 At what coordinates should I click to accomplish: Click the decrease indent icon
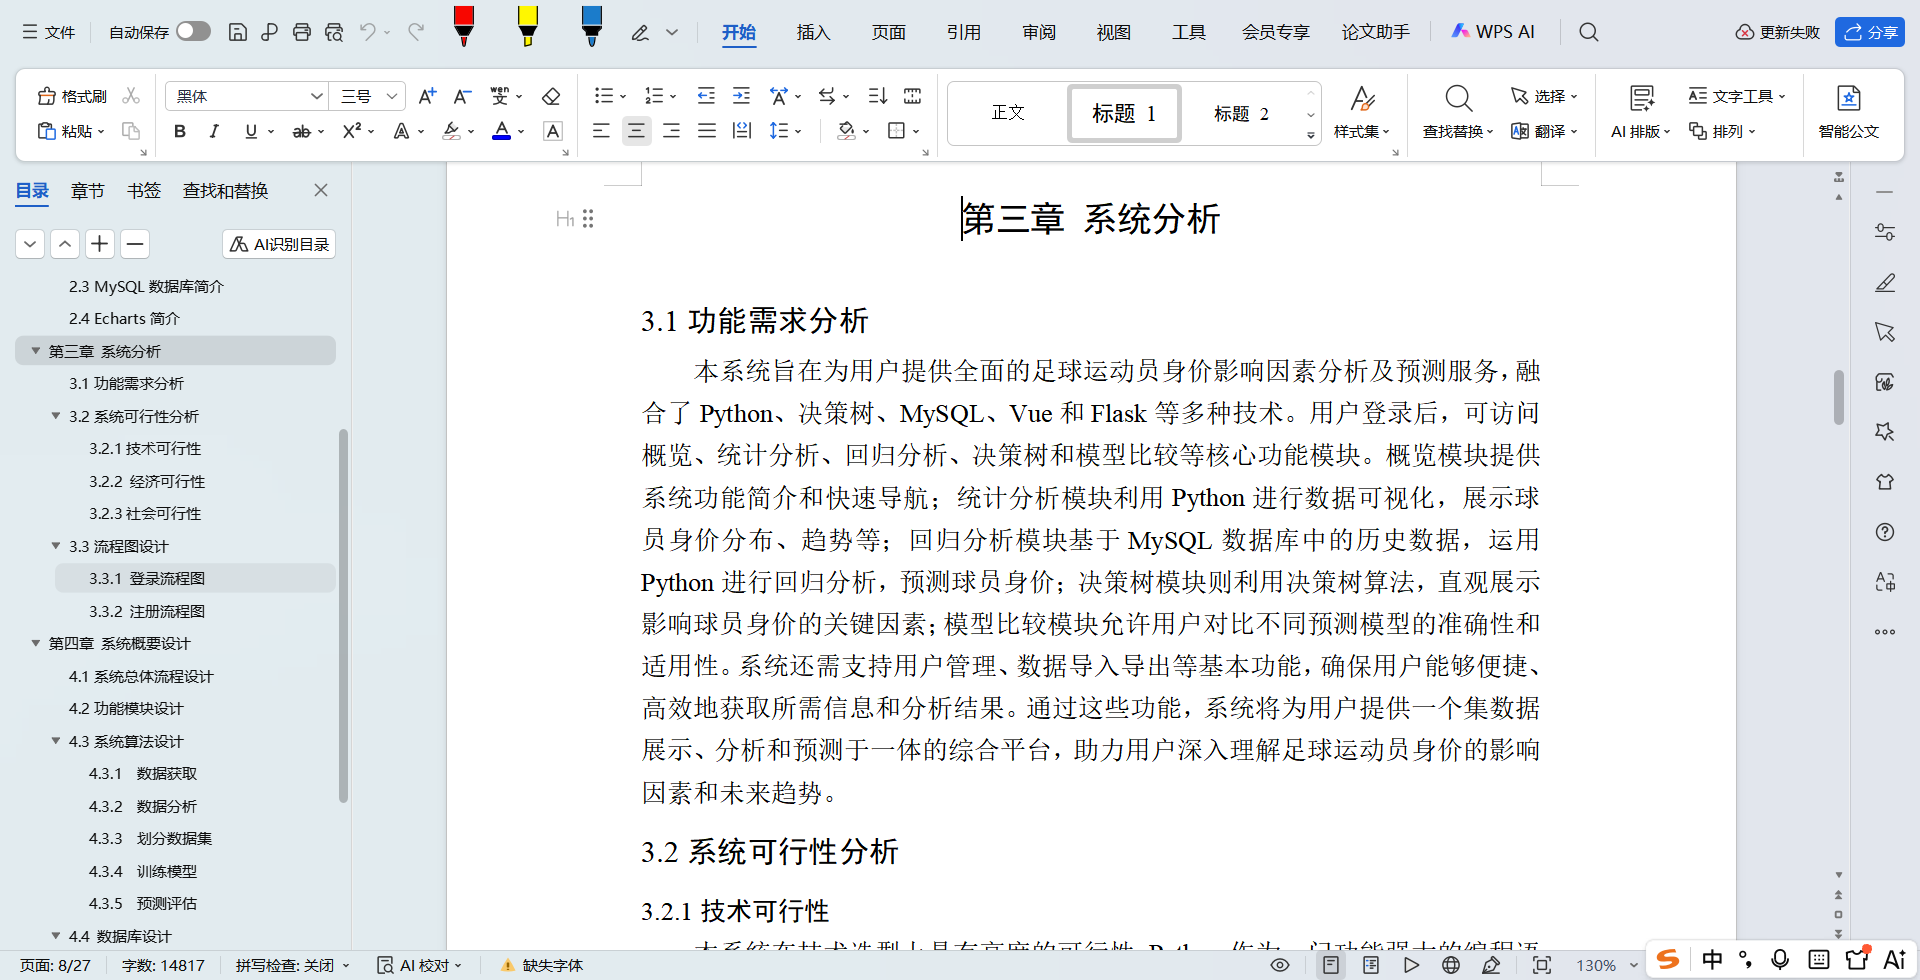[x=706, y=96]
